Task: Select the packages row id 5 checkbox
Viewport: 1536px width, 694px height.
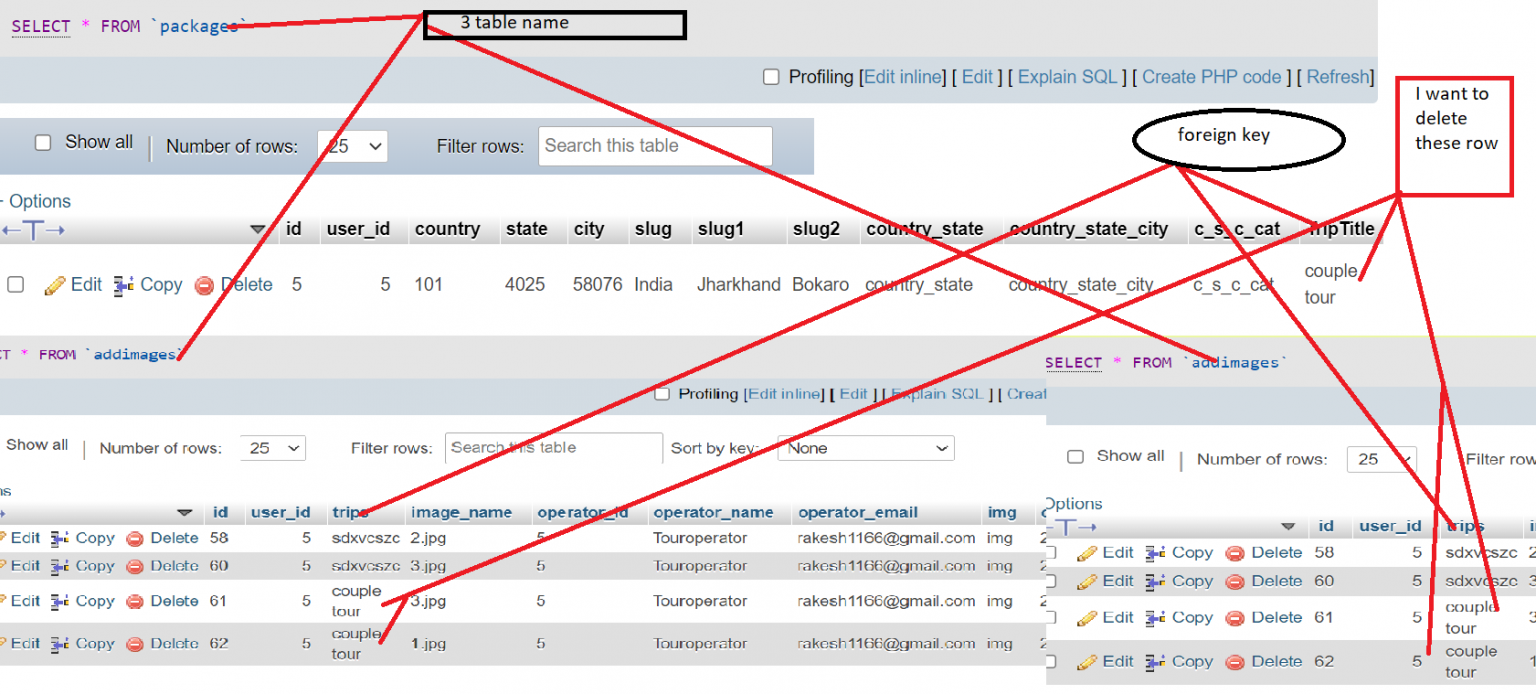Action: (x=15, y=285)
